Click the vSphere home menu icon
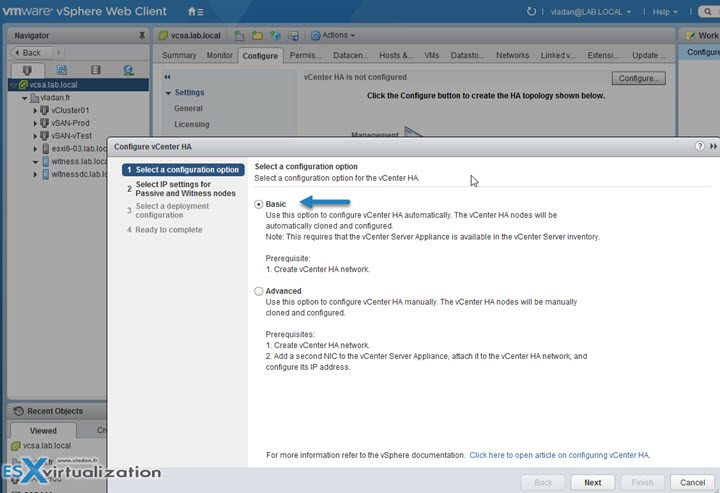The width and height of the screenshot is (720, 493). [196, 11]
